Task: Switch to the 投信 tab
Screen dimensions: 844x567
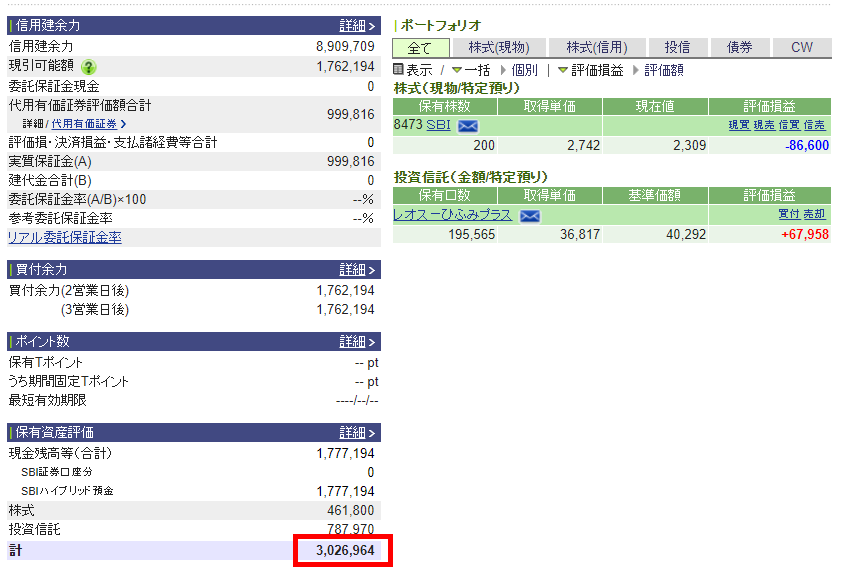Action: click(677, 47)
